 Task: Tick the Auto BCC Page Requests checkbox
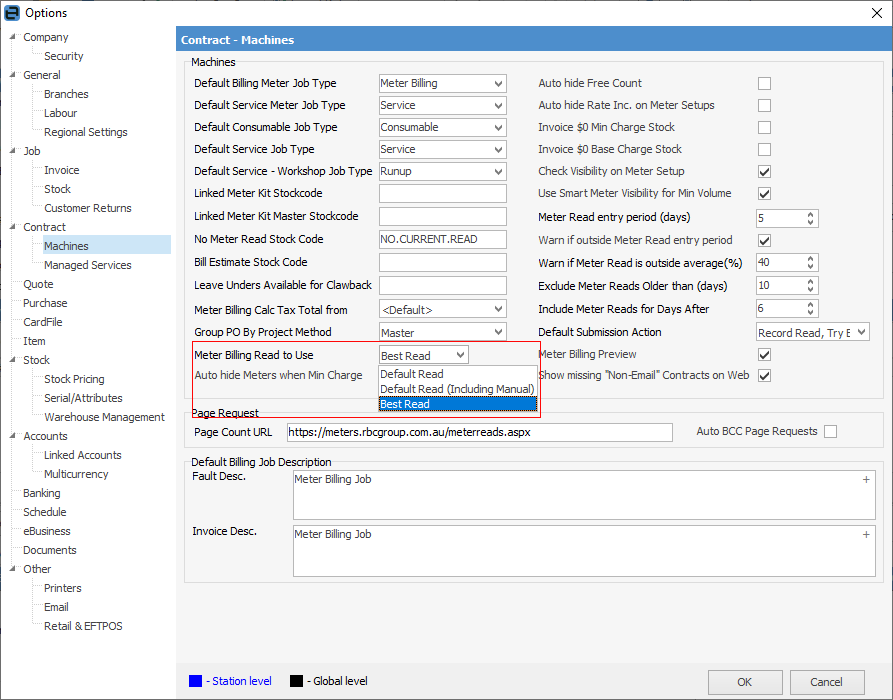pyautogui.click(x=830, y=432)
